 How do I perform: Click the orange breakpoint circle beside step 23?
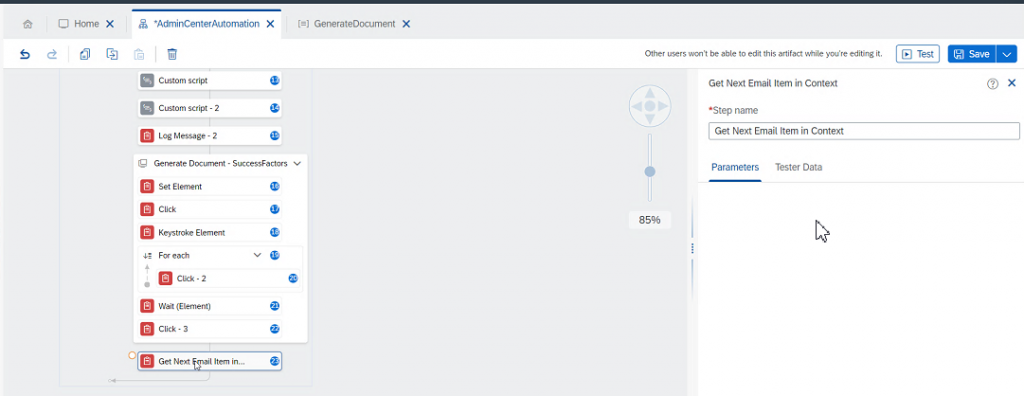[x=132, y=355]
